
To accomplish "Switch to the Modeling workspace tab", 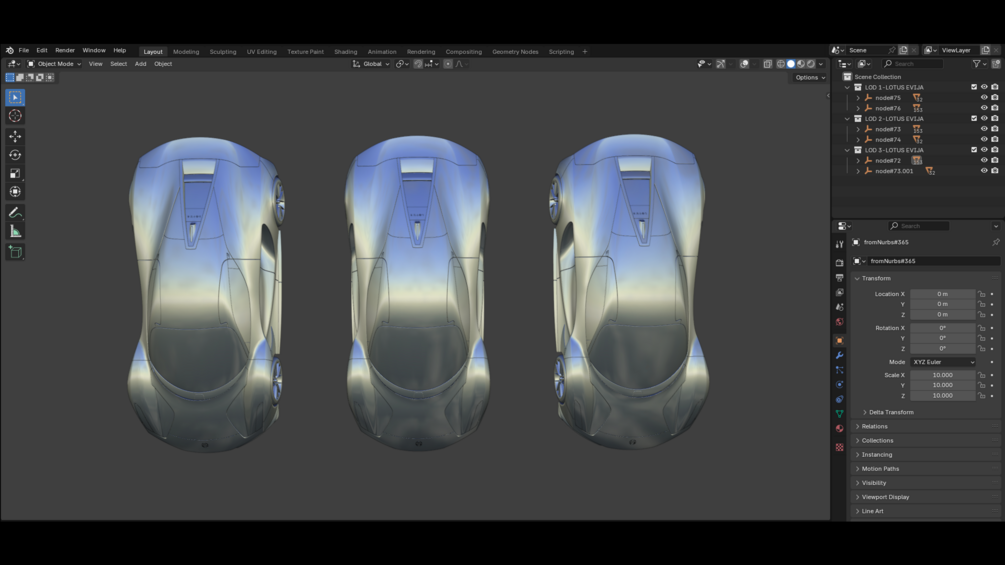I will [x=186, y=52].
